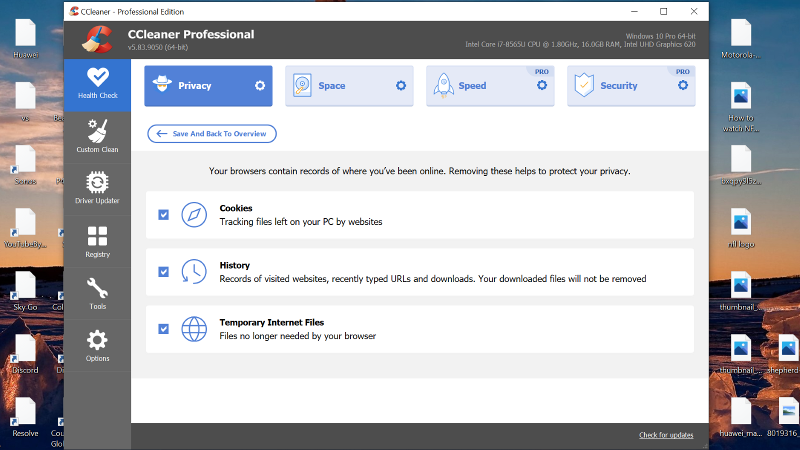Click the Temporary Internet Files globe icon
The image size is (800, 450).
click(x=194, y=329)
